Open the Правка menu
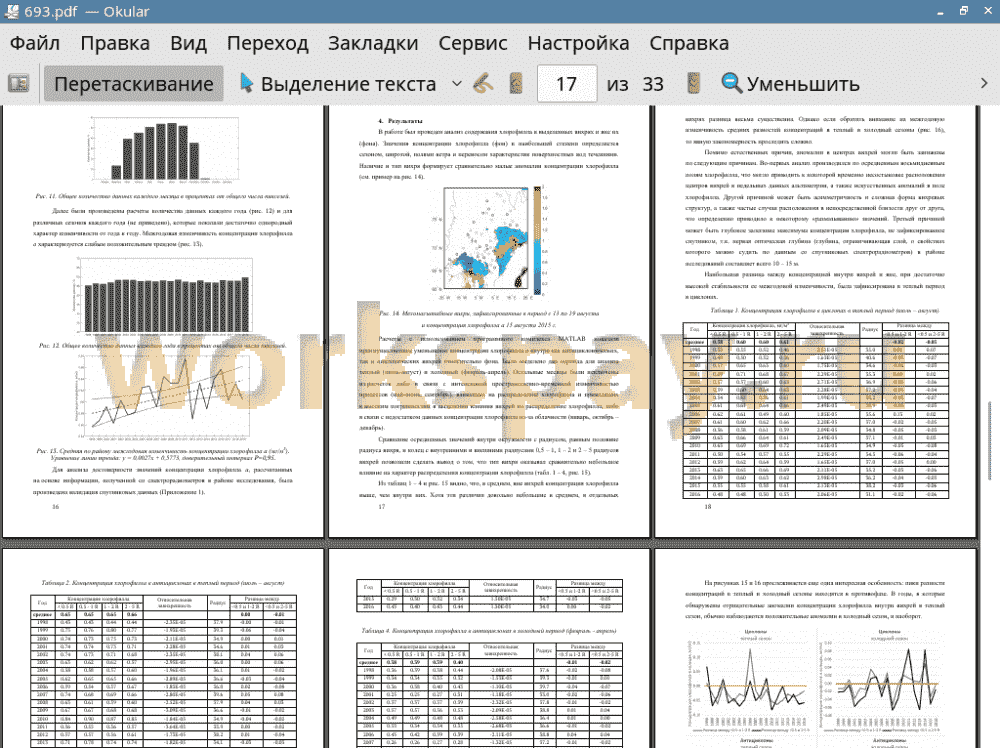Image resolution: width=1000 pixels, height=748 pixels. (115, 43)
